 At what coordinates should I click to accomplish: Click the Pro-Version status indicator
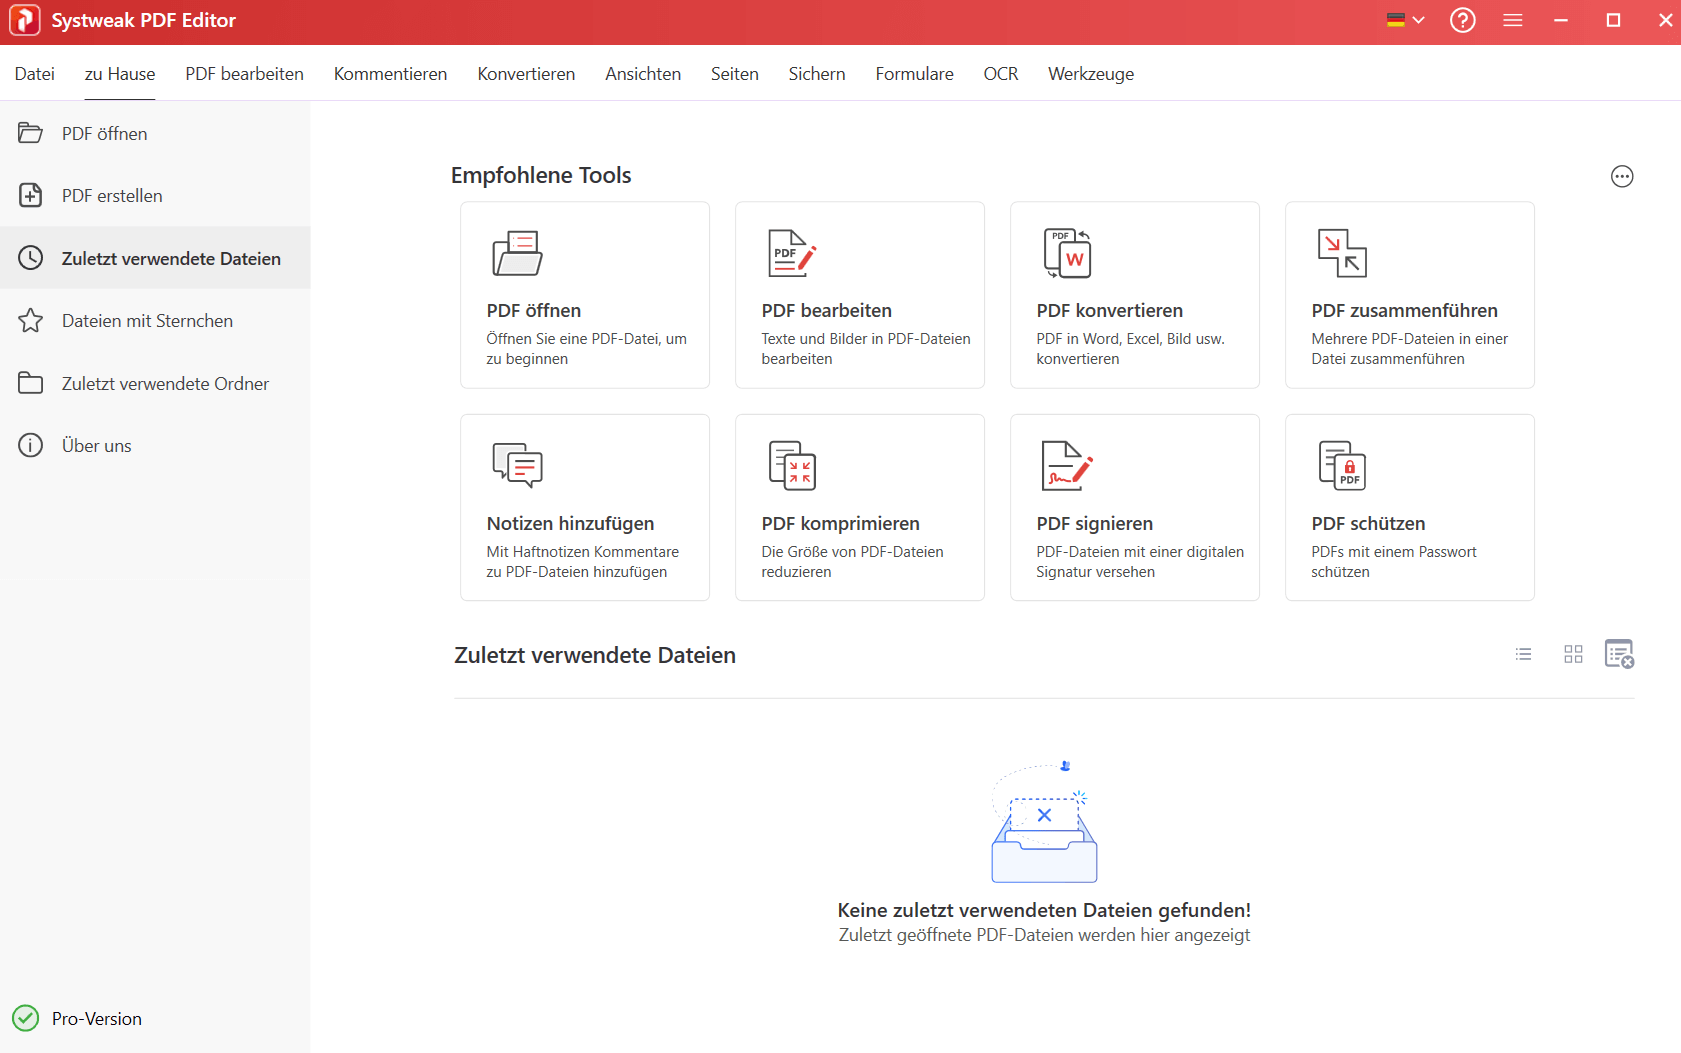point(76,1018)
